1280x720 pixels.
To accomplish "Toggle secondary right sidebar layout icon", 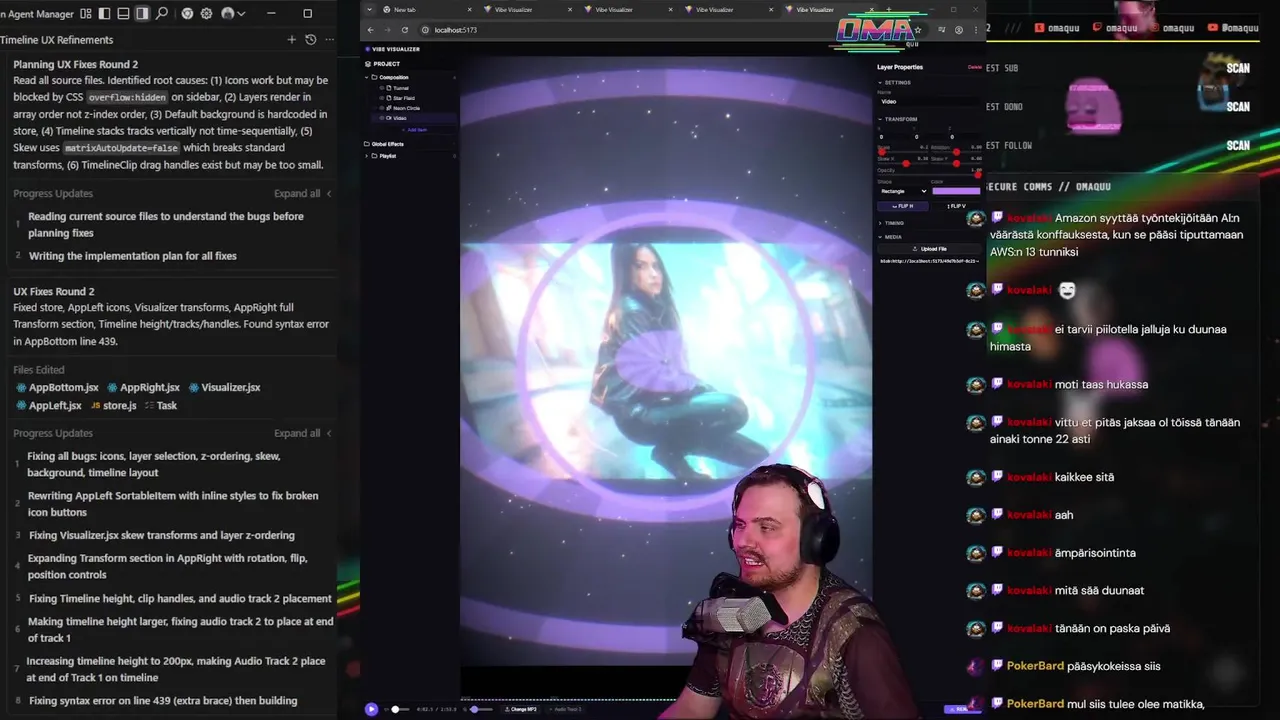I will [142, 14].
